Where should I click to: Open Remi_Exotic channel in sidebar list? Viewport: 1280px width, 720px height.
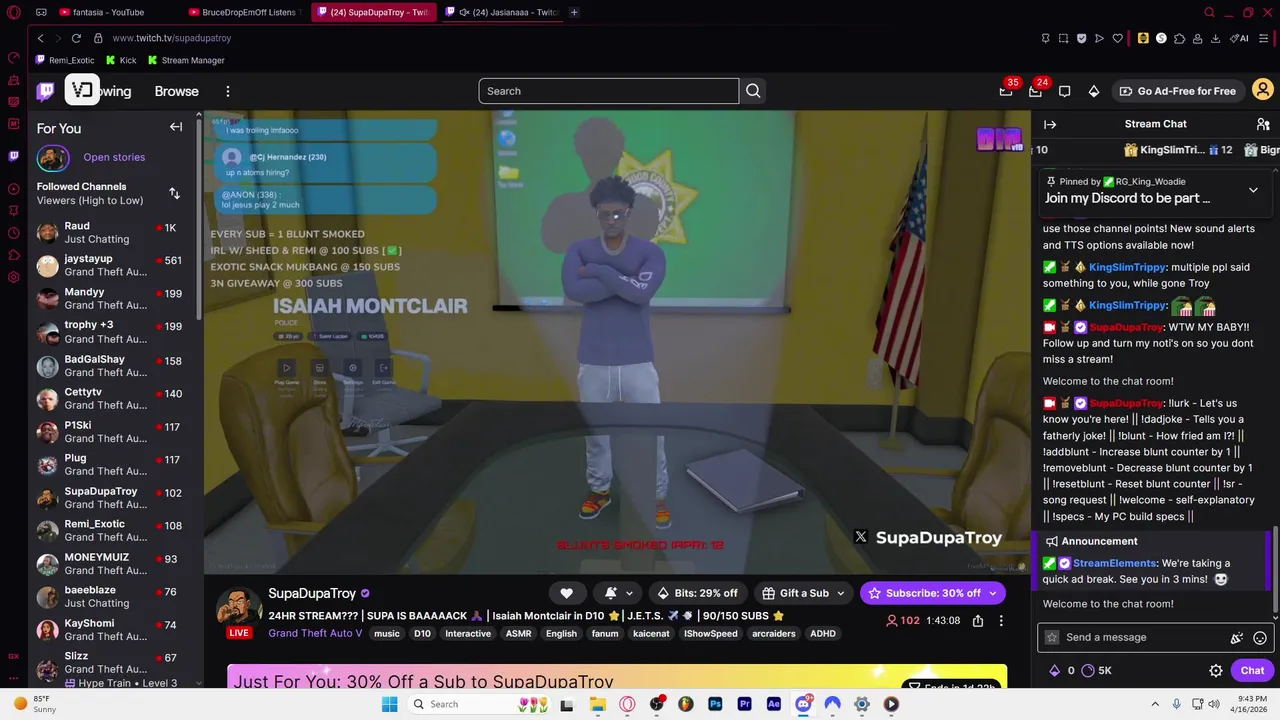(114, 530)
